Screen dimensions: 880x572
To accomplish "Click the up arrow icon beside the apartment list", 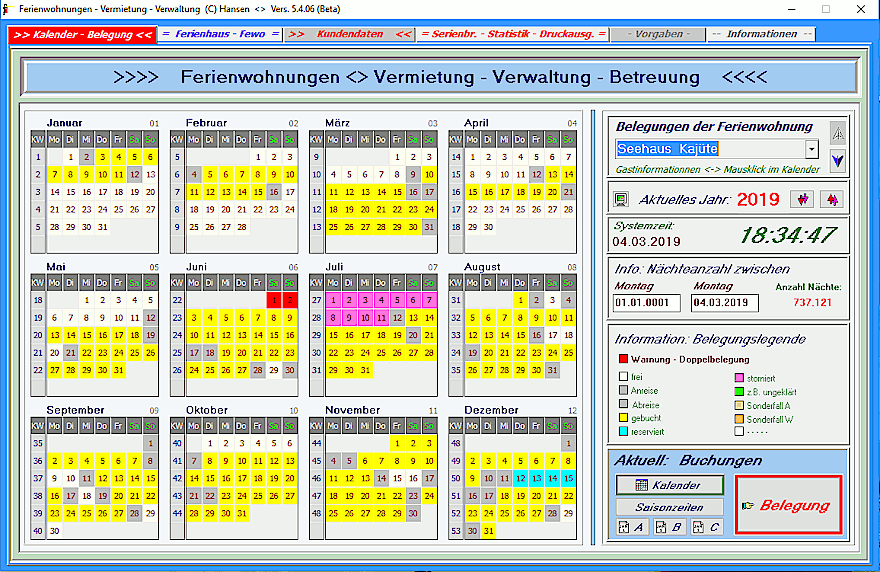I will pyautogui.click(x=838, y=133).
